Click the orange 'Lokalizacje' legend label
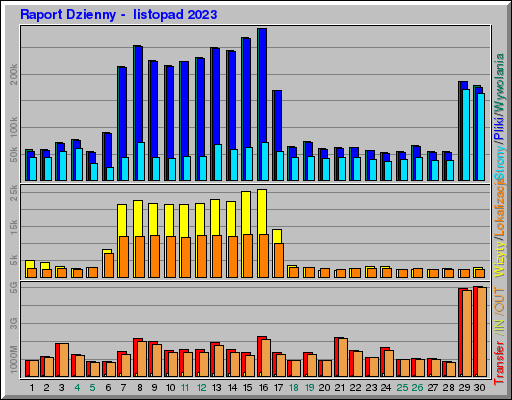The height and width of the screenshot is (400, 512). pos(500,208)
